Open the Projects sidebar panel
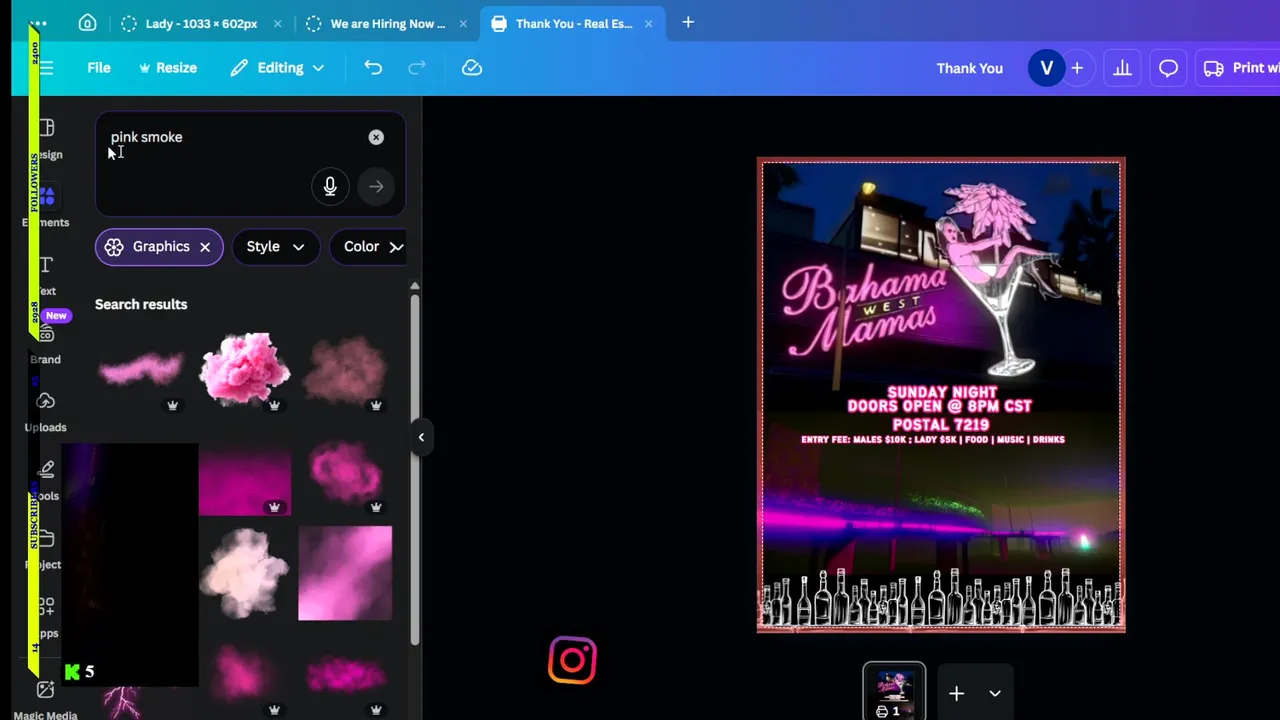 click(46, 549)
